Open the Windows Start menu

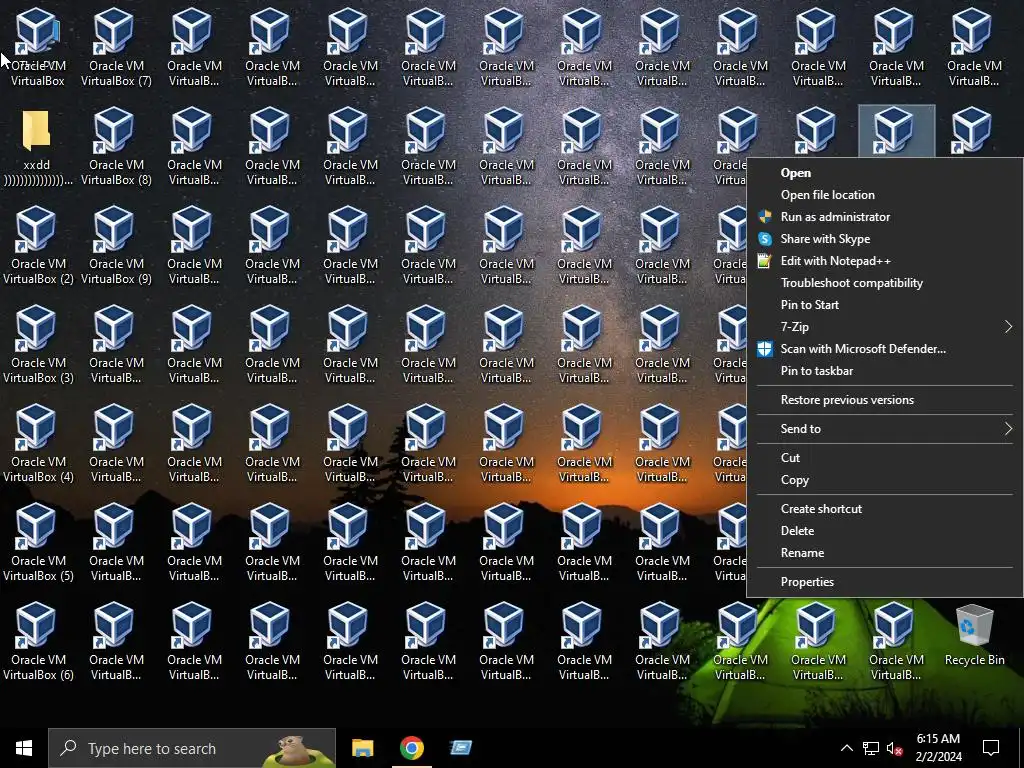(x=24, y=748)
